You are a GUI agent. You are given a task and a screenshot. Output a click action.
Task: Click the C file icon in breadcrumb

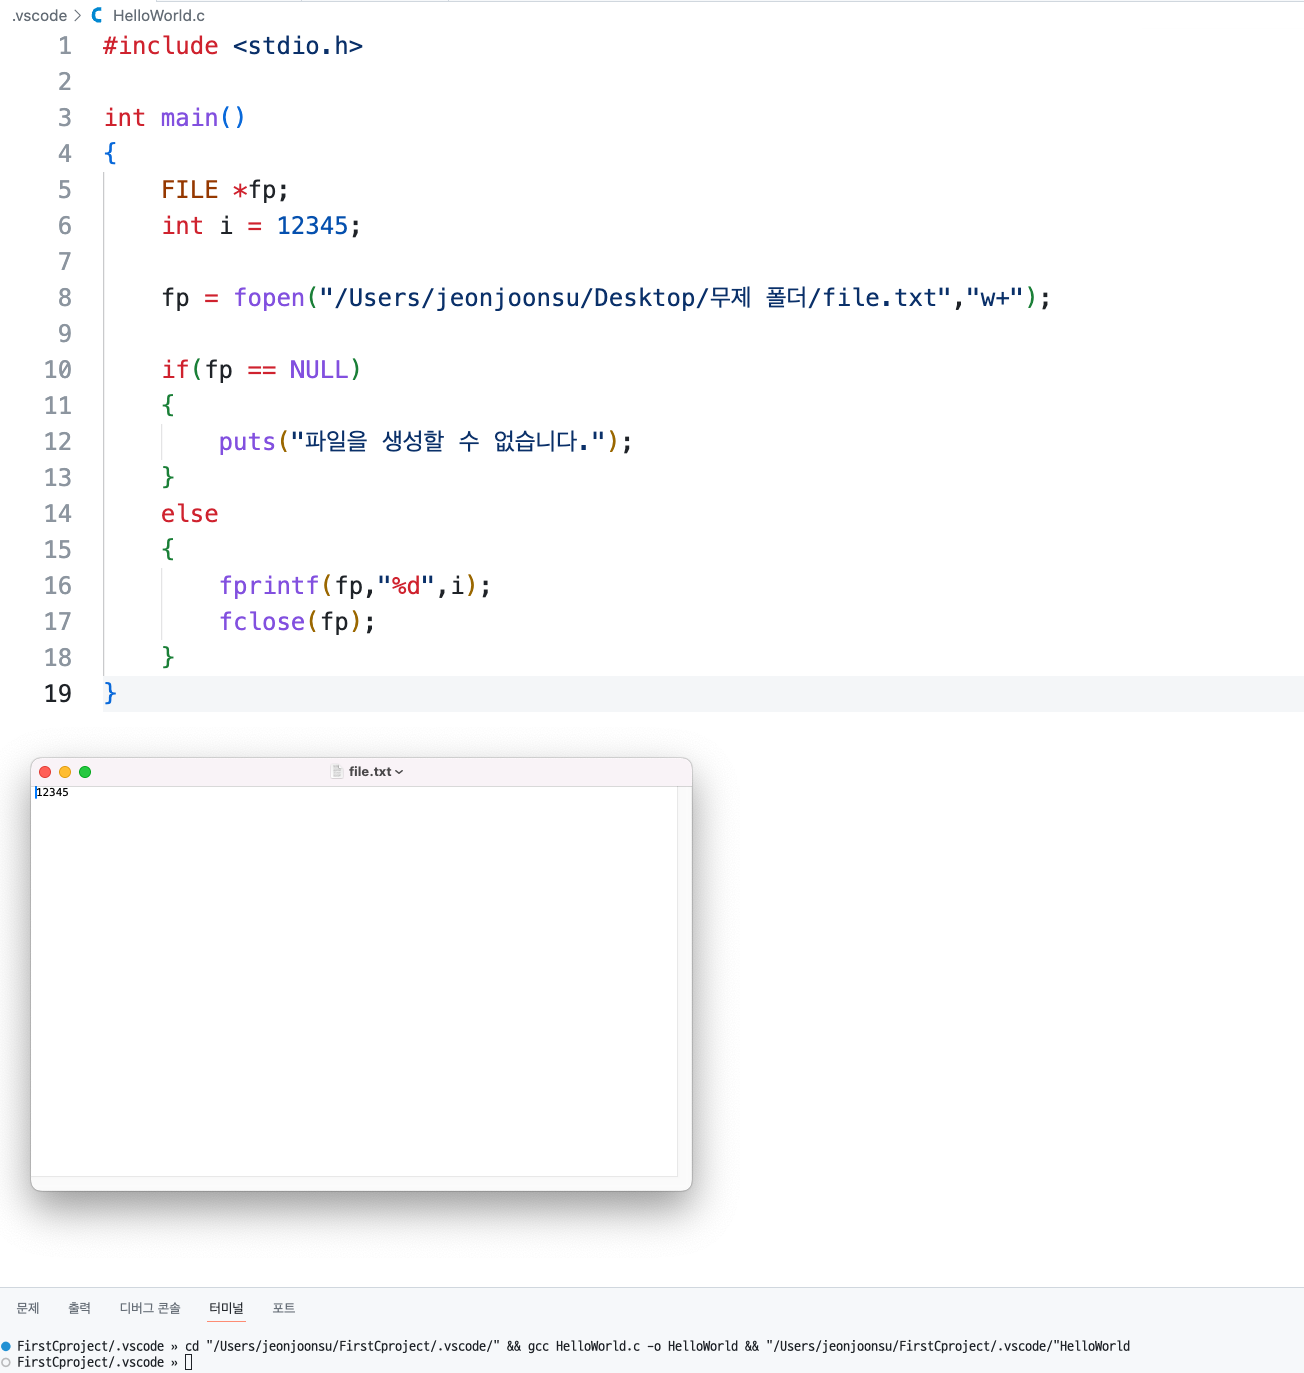coord(97,15)
